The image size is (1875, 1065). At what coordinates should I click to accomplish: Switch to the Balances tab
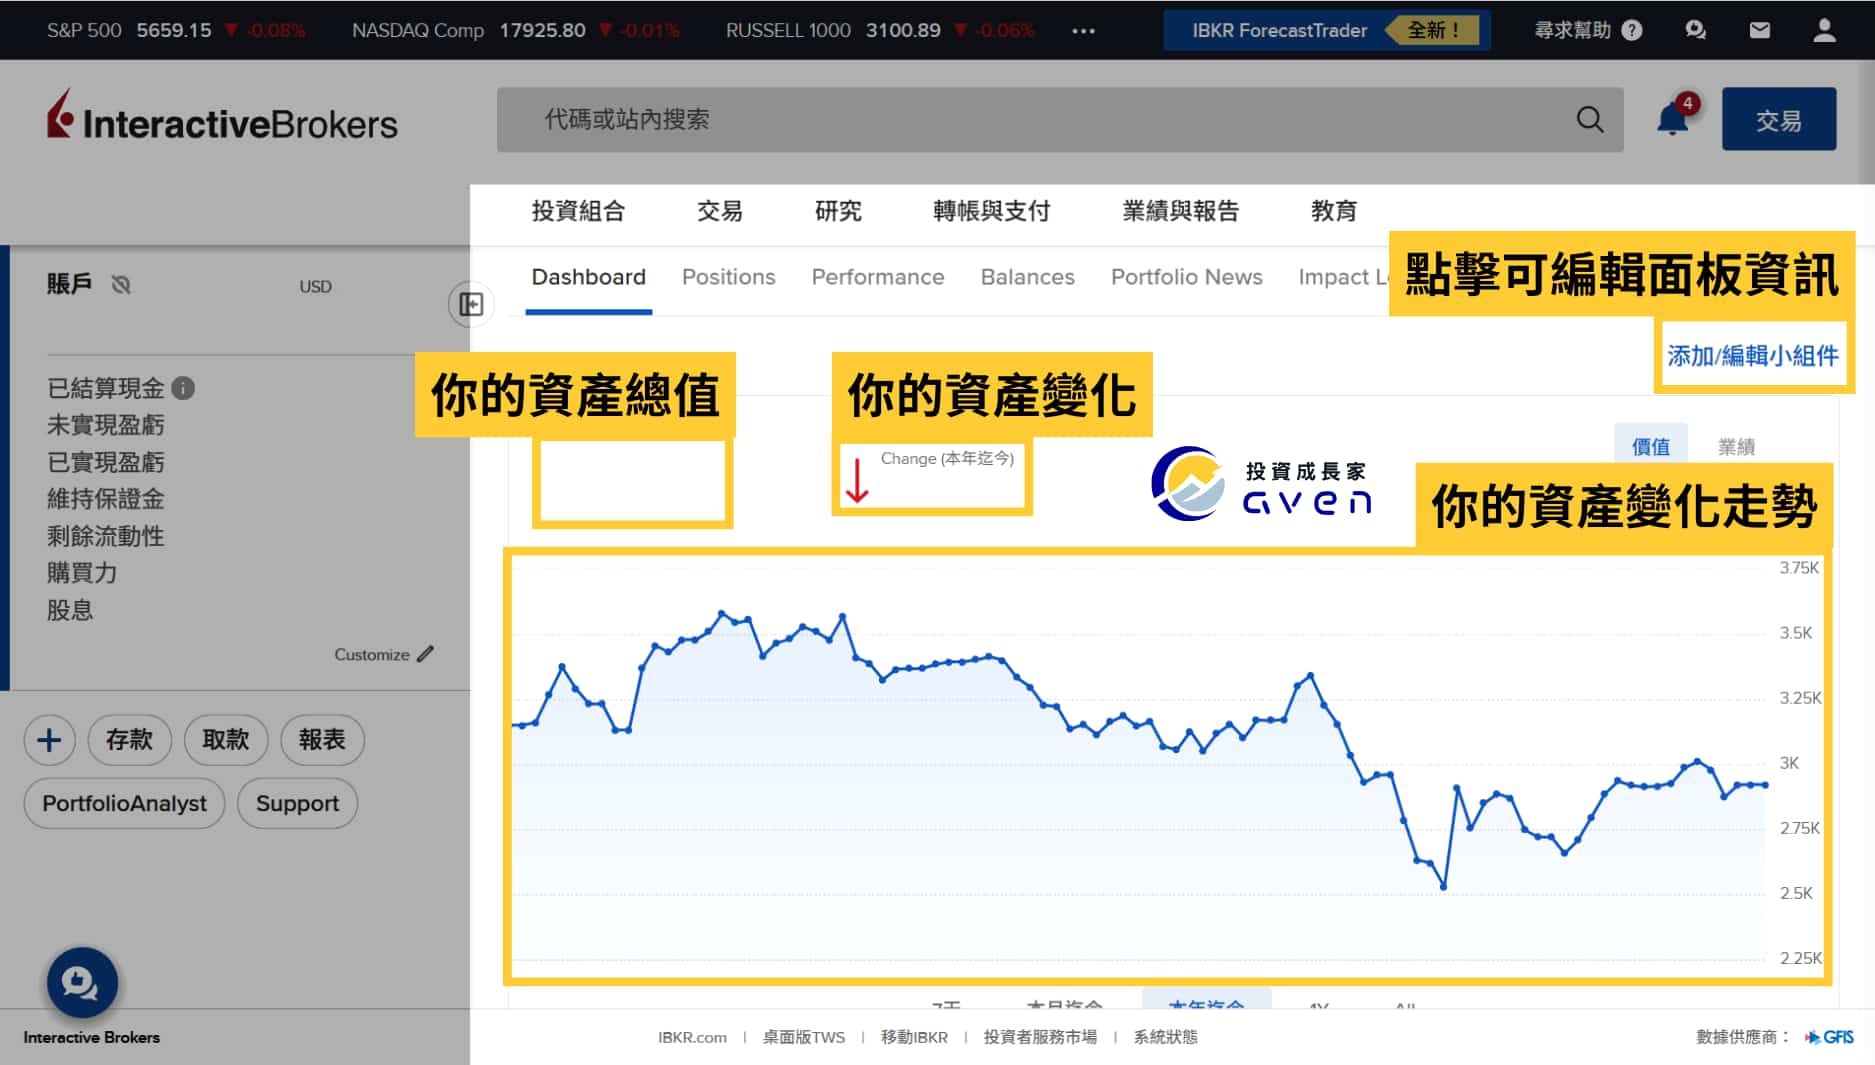1027,277
